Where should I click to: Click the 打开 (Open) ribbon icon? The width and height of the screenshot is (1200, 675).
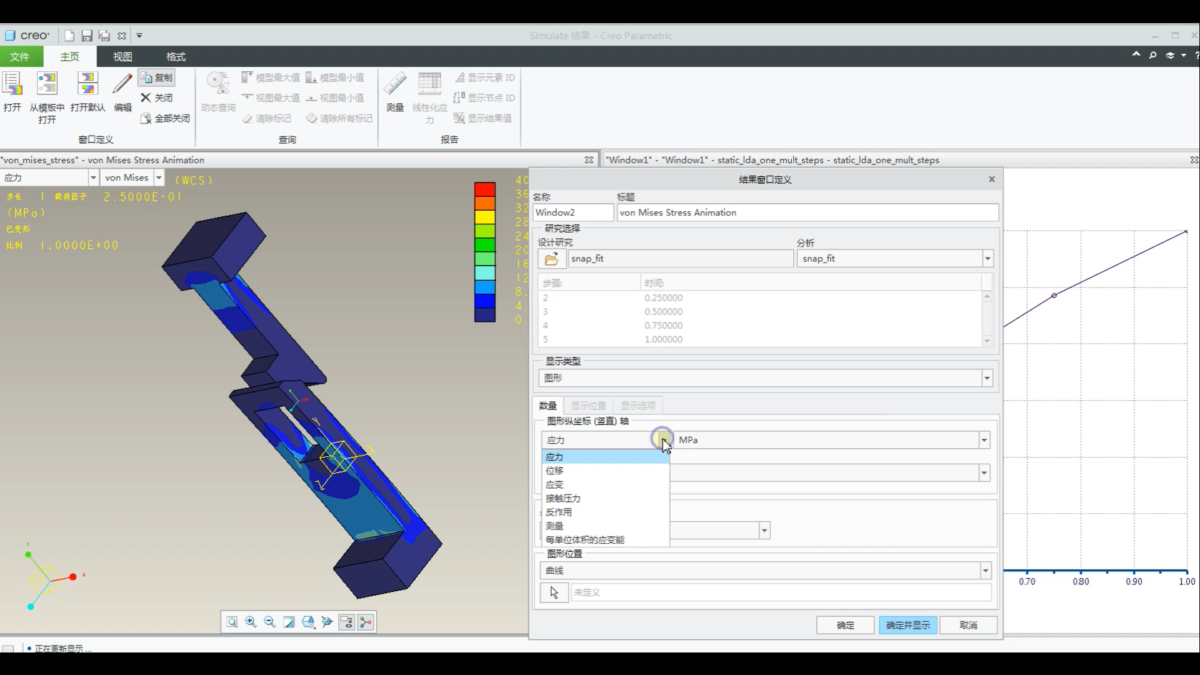click(12, 84)
